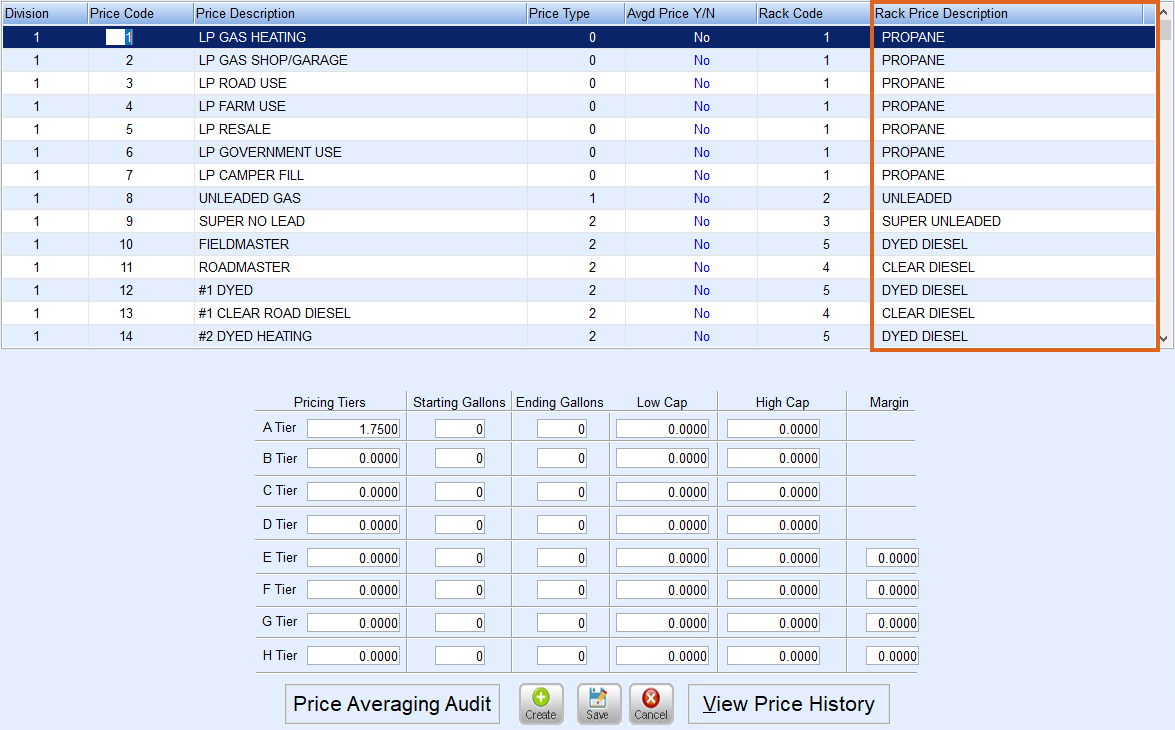
Task: Open the Price Averaging Audit
Action: click(392, 705)
